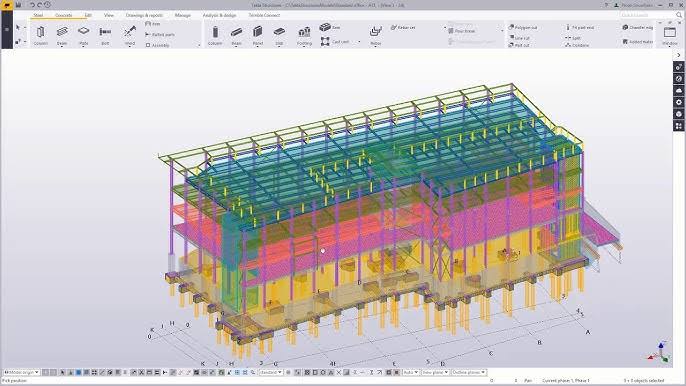Pick the concrete Footing tool
The width and height of the screenshot is (686, 386).
(x=304, y=35)
